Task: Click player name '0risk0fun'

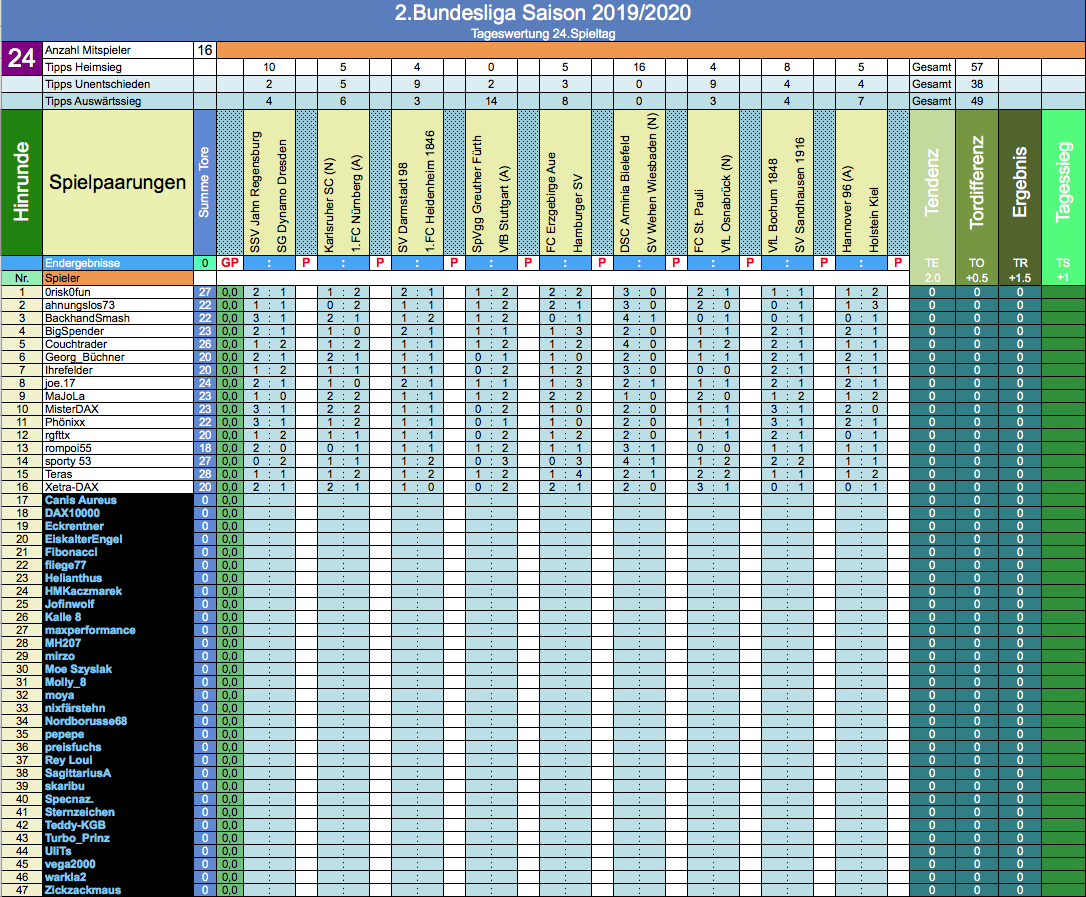Action: point(68,292)
